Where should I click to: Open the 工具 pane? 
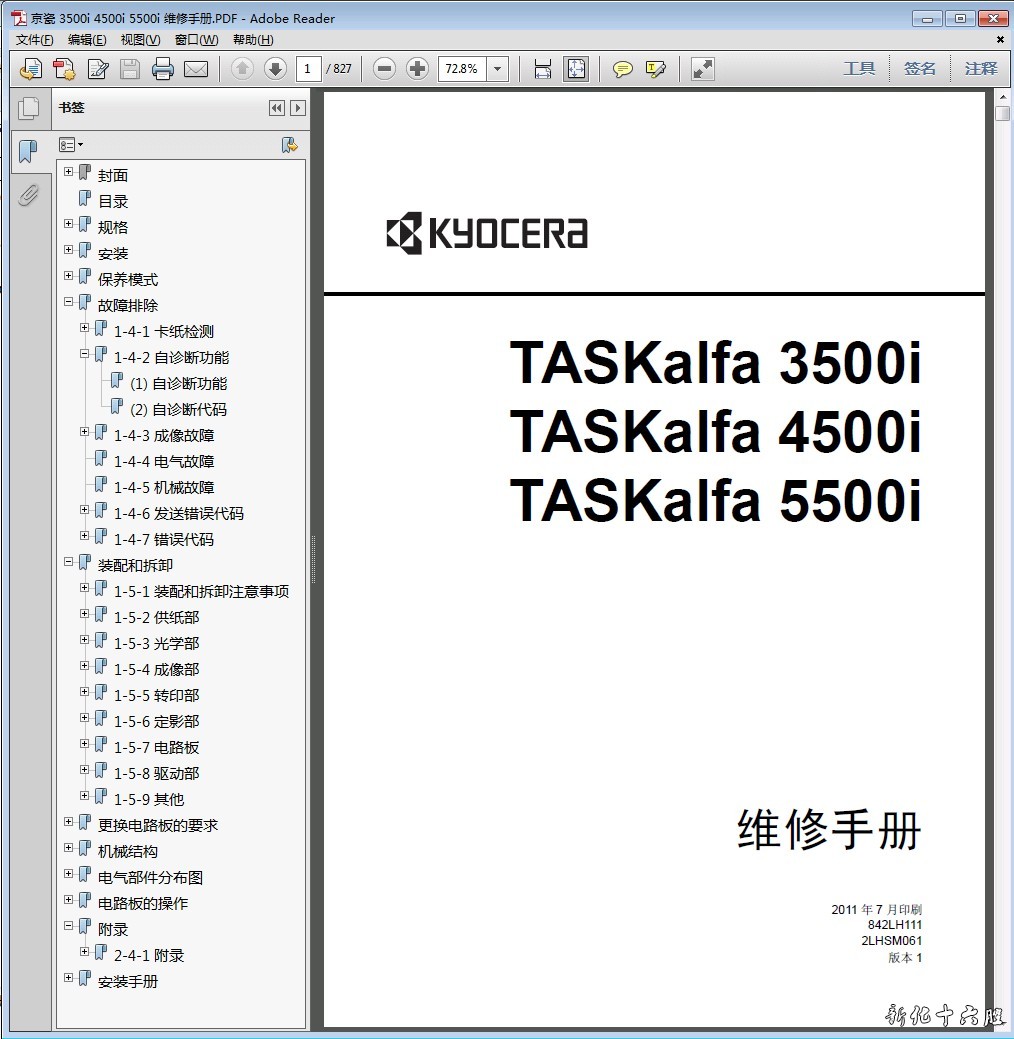pos(859,69)
